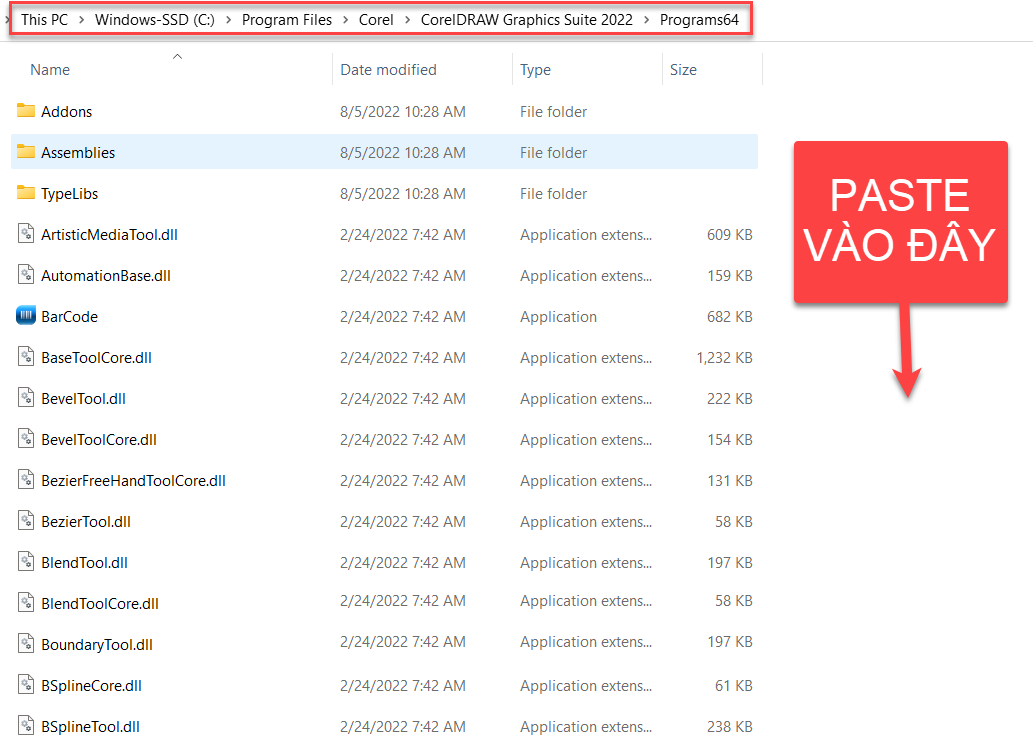The image size is (1033, 740).
Task: Go to Program Files in breadcrumb
Action: click(x=287, y=20)
